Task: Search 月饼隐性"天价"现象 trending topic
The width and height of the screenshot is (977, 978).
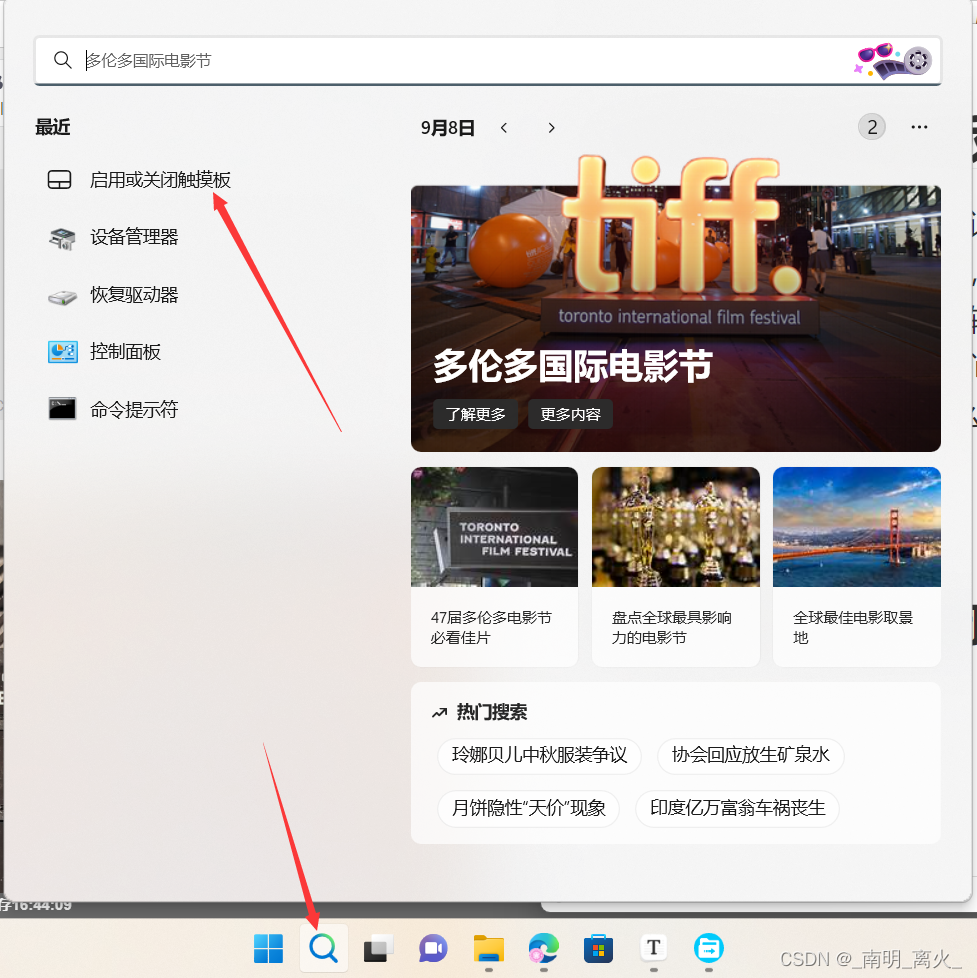Action: tap(528, 808)
